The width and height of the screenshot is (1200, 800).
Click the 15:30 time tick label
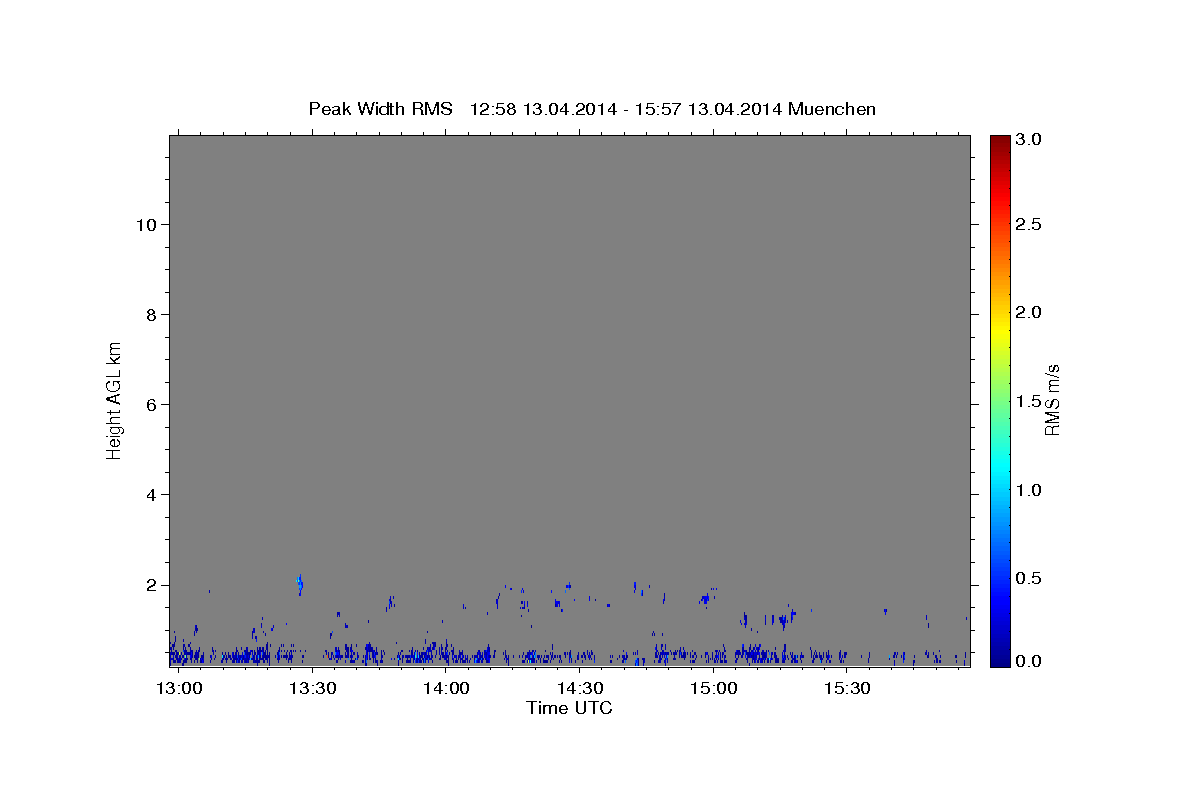[846, 689]
